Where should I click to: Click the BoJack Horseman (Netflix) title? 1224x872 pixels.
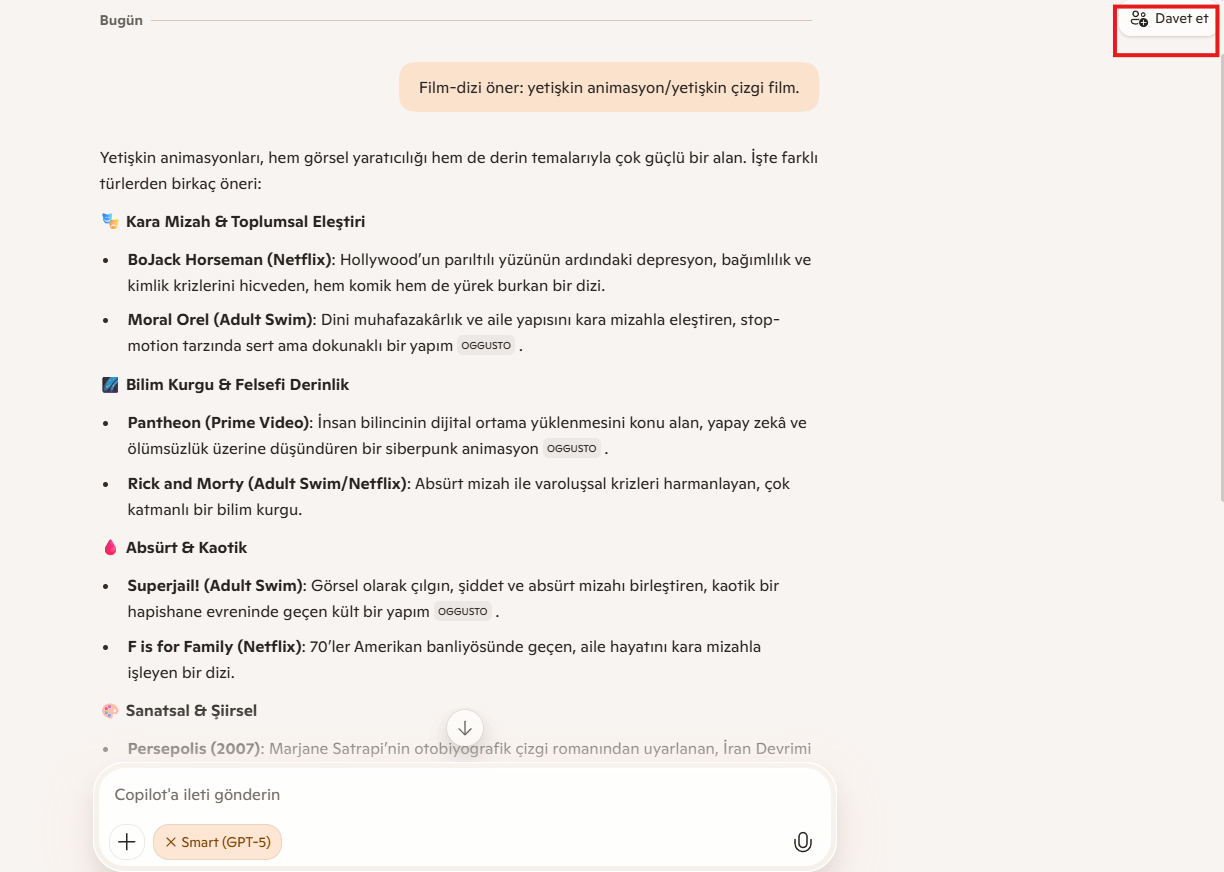click(x=229, y=260)
